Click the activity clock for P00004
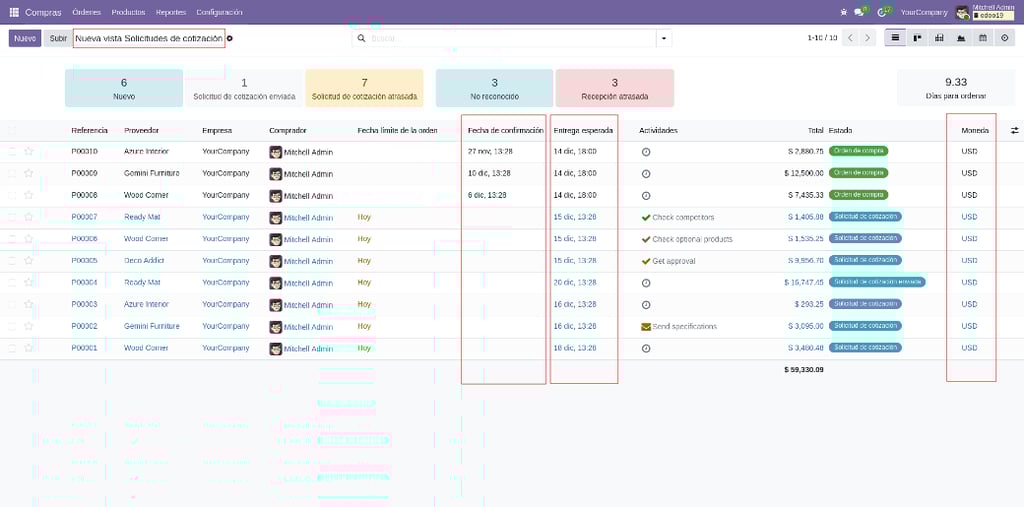This screenshot has height=507, width=1024. [646, 283]
